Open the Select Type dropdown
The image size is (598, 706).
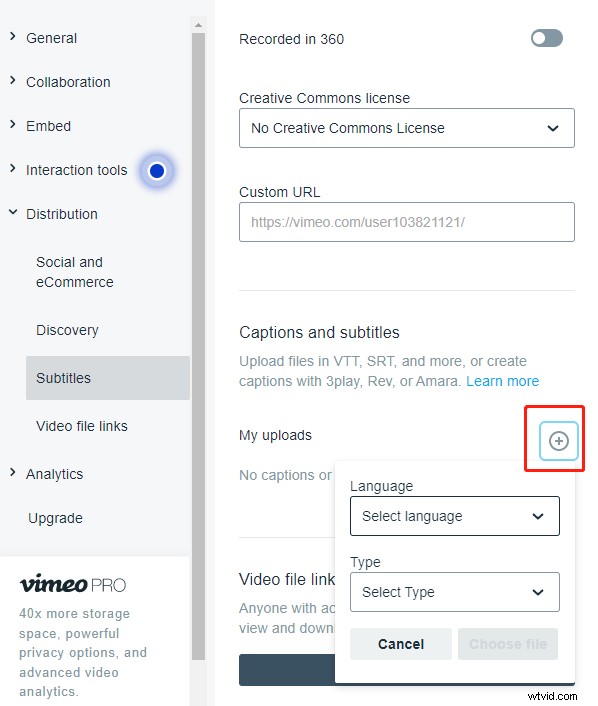click(x=455, y=592)
